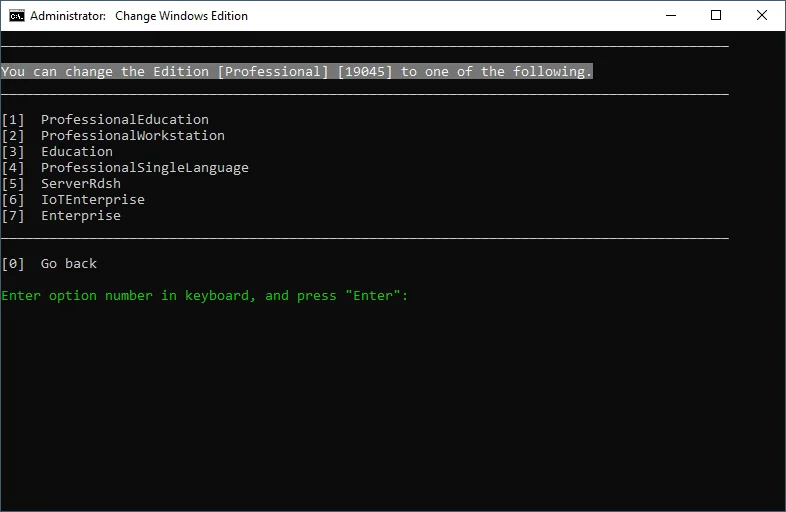Click the green "Enter option number in keyboard" prompt
The height and width of the screenshot is (512, 786).
tap(205, 296)
